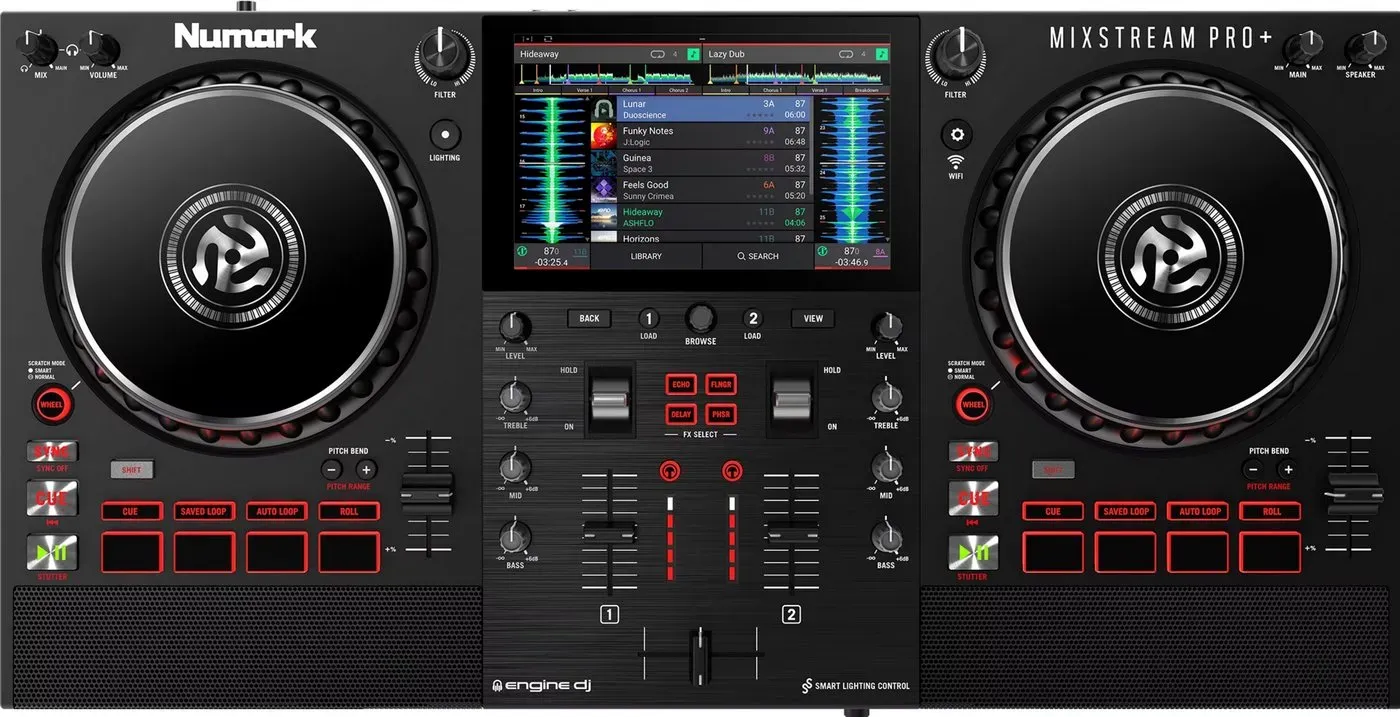This screenshot has width=1400, height=717.
Task: Click Hideaway ASHFLO album art thumbnail
Action: [603, 217]
